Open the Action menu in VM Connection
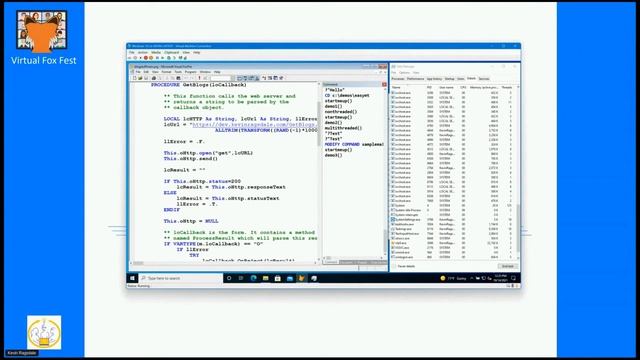The image size is (640, 360). click(x=142, y=52)
